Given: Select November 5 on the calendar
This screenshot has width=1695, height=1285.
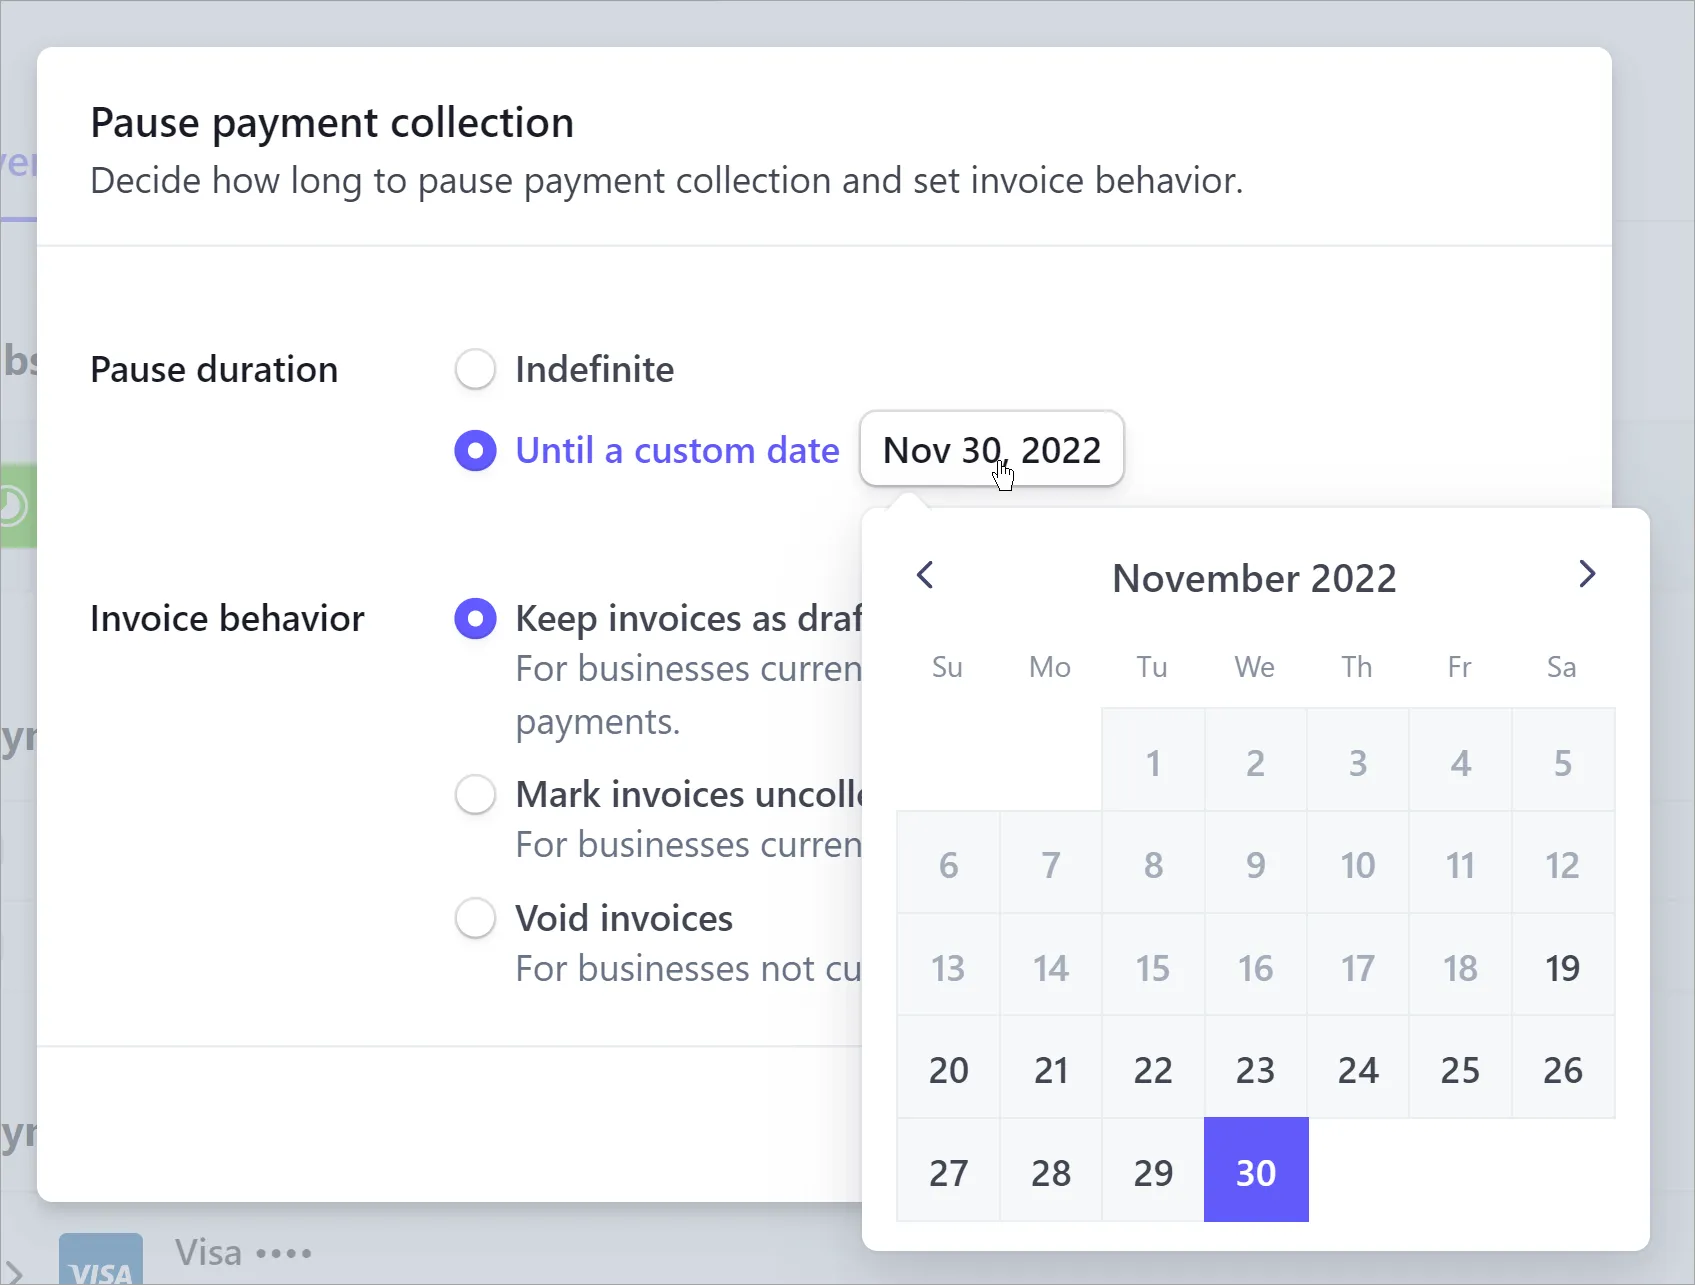Looking at the screenshot, I should coord(1562,762).
